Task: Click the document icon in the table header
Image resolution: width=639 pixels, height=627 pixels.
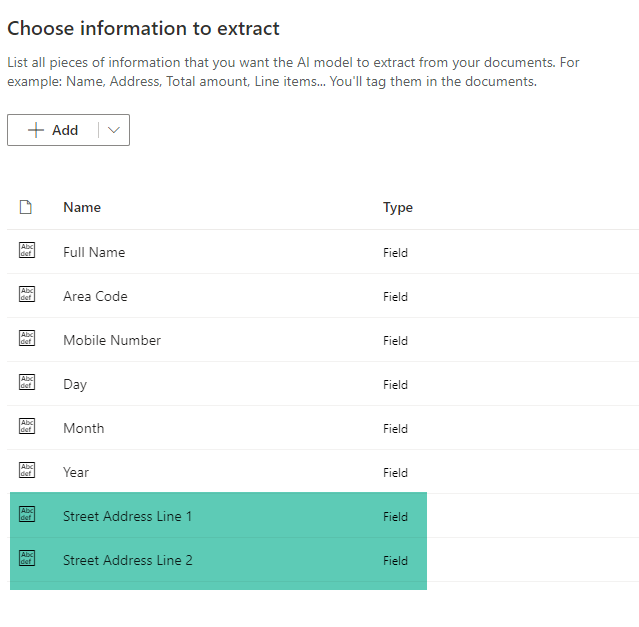Action: (x=26, y=207)
